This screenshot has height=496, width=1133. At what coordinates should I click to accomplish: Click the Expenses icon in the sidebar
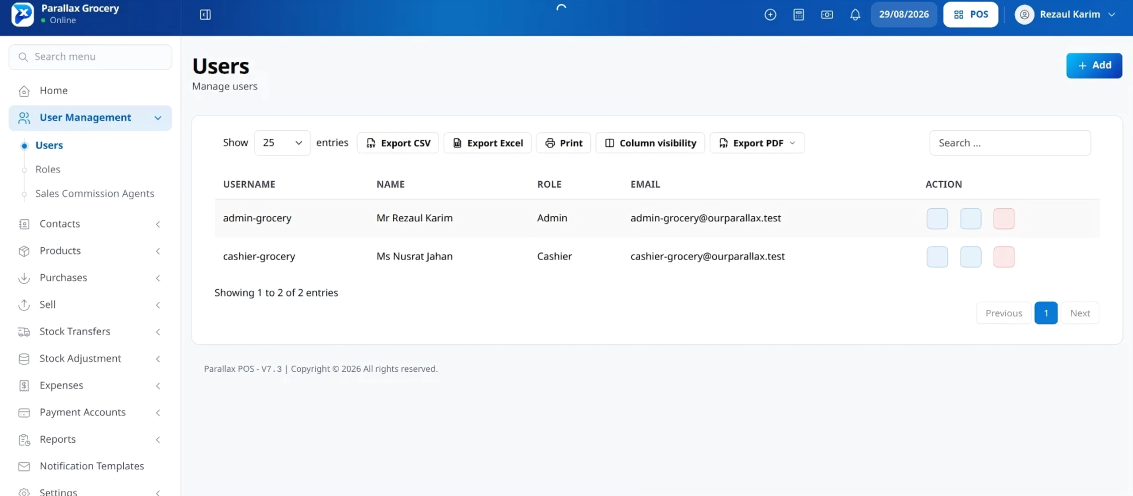point(24,385)
